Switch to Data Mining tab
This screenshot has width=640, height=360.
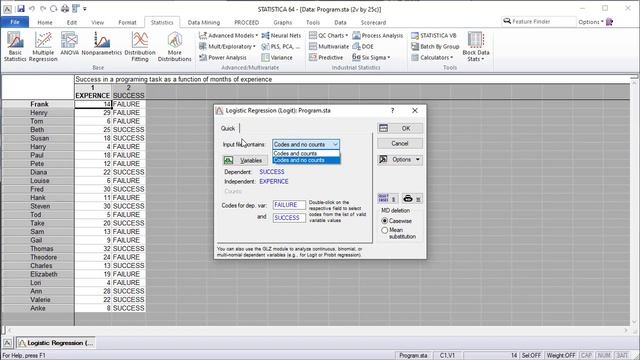(x=204, y=22)
